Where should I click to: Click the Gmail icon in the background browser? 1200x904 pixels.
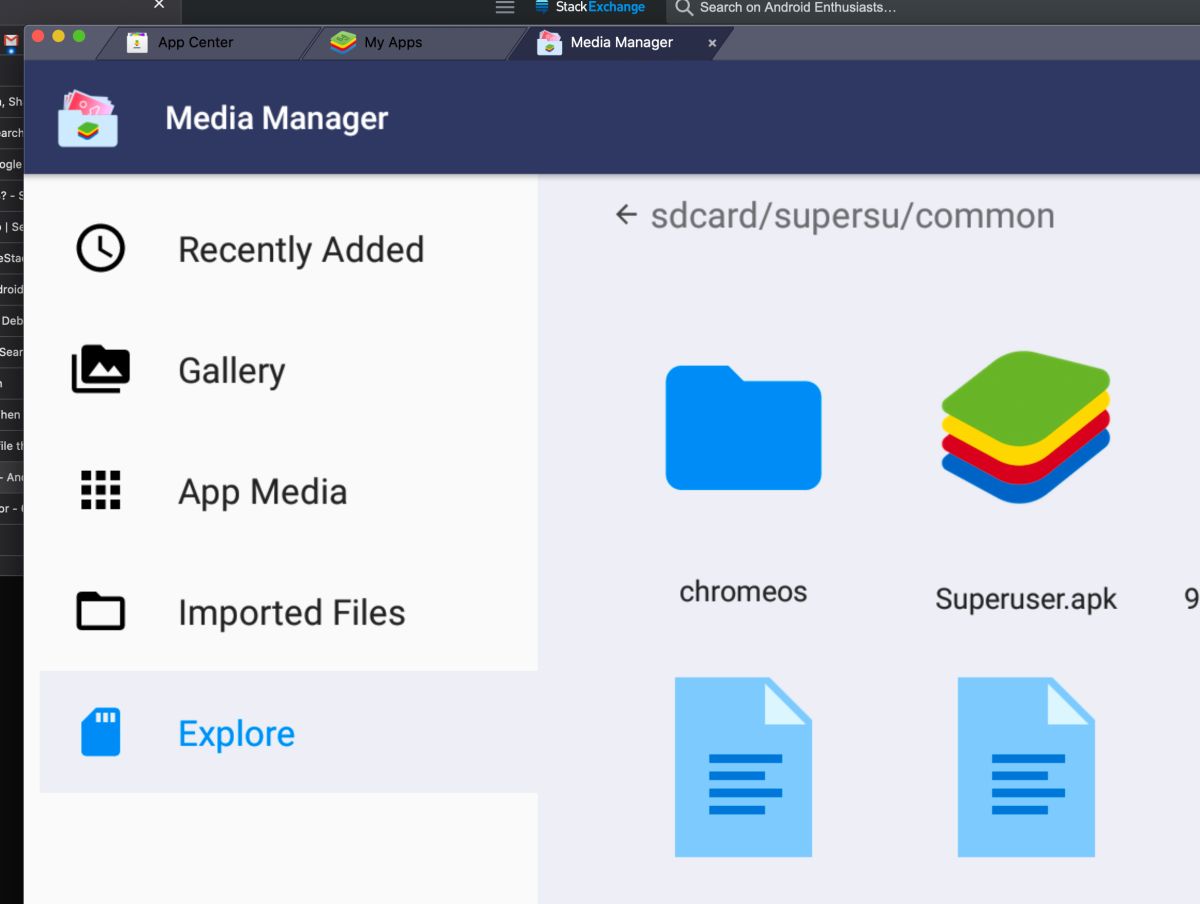11,41
